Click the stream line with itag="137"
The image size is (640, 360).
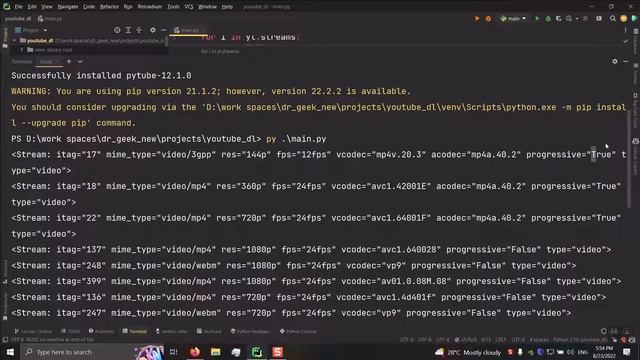tap(311, 250)
